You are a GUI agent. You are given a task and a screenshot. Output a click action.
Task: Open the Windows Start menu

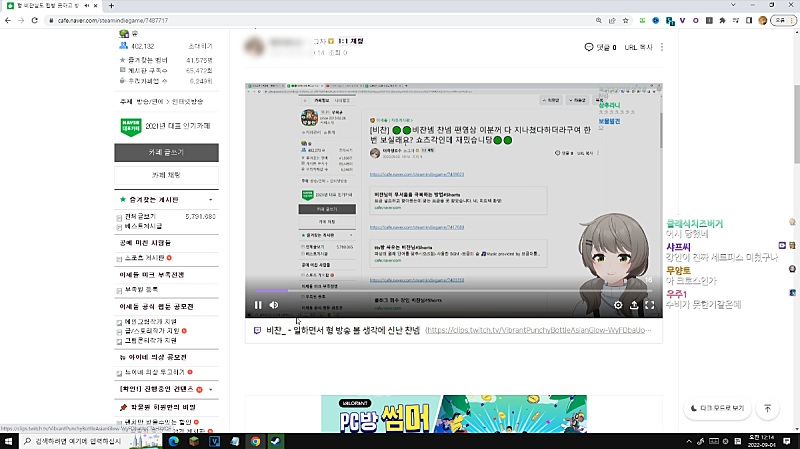point(8,441)
